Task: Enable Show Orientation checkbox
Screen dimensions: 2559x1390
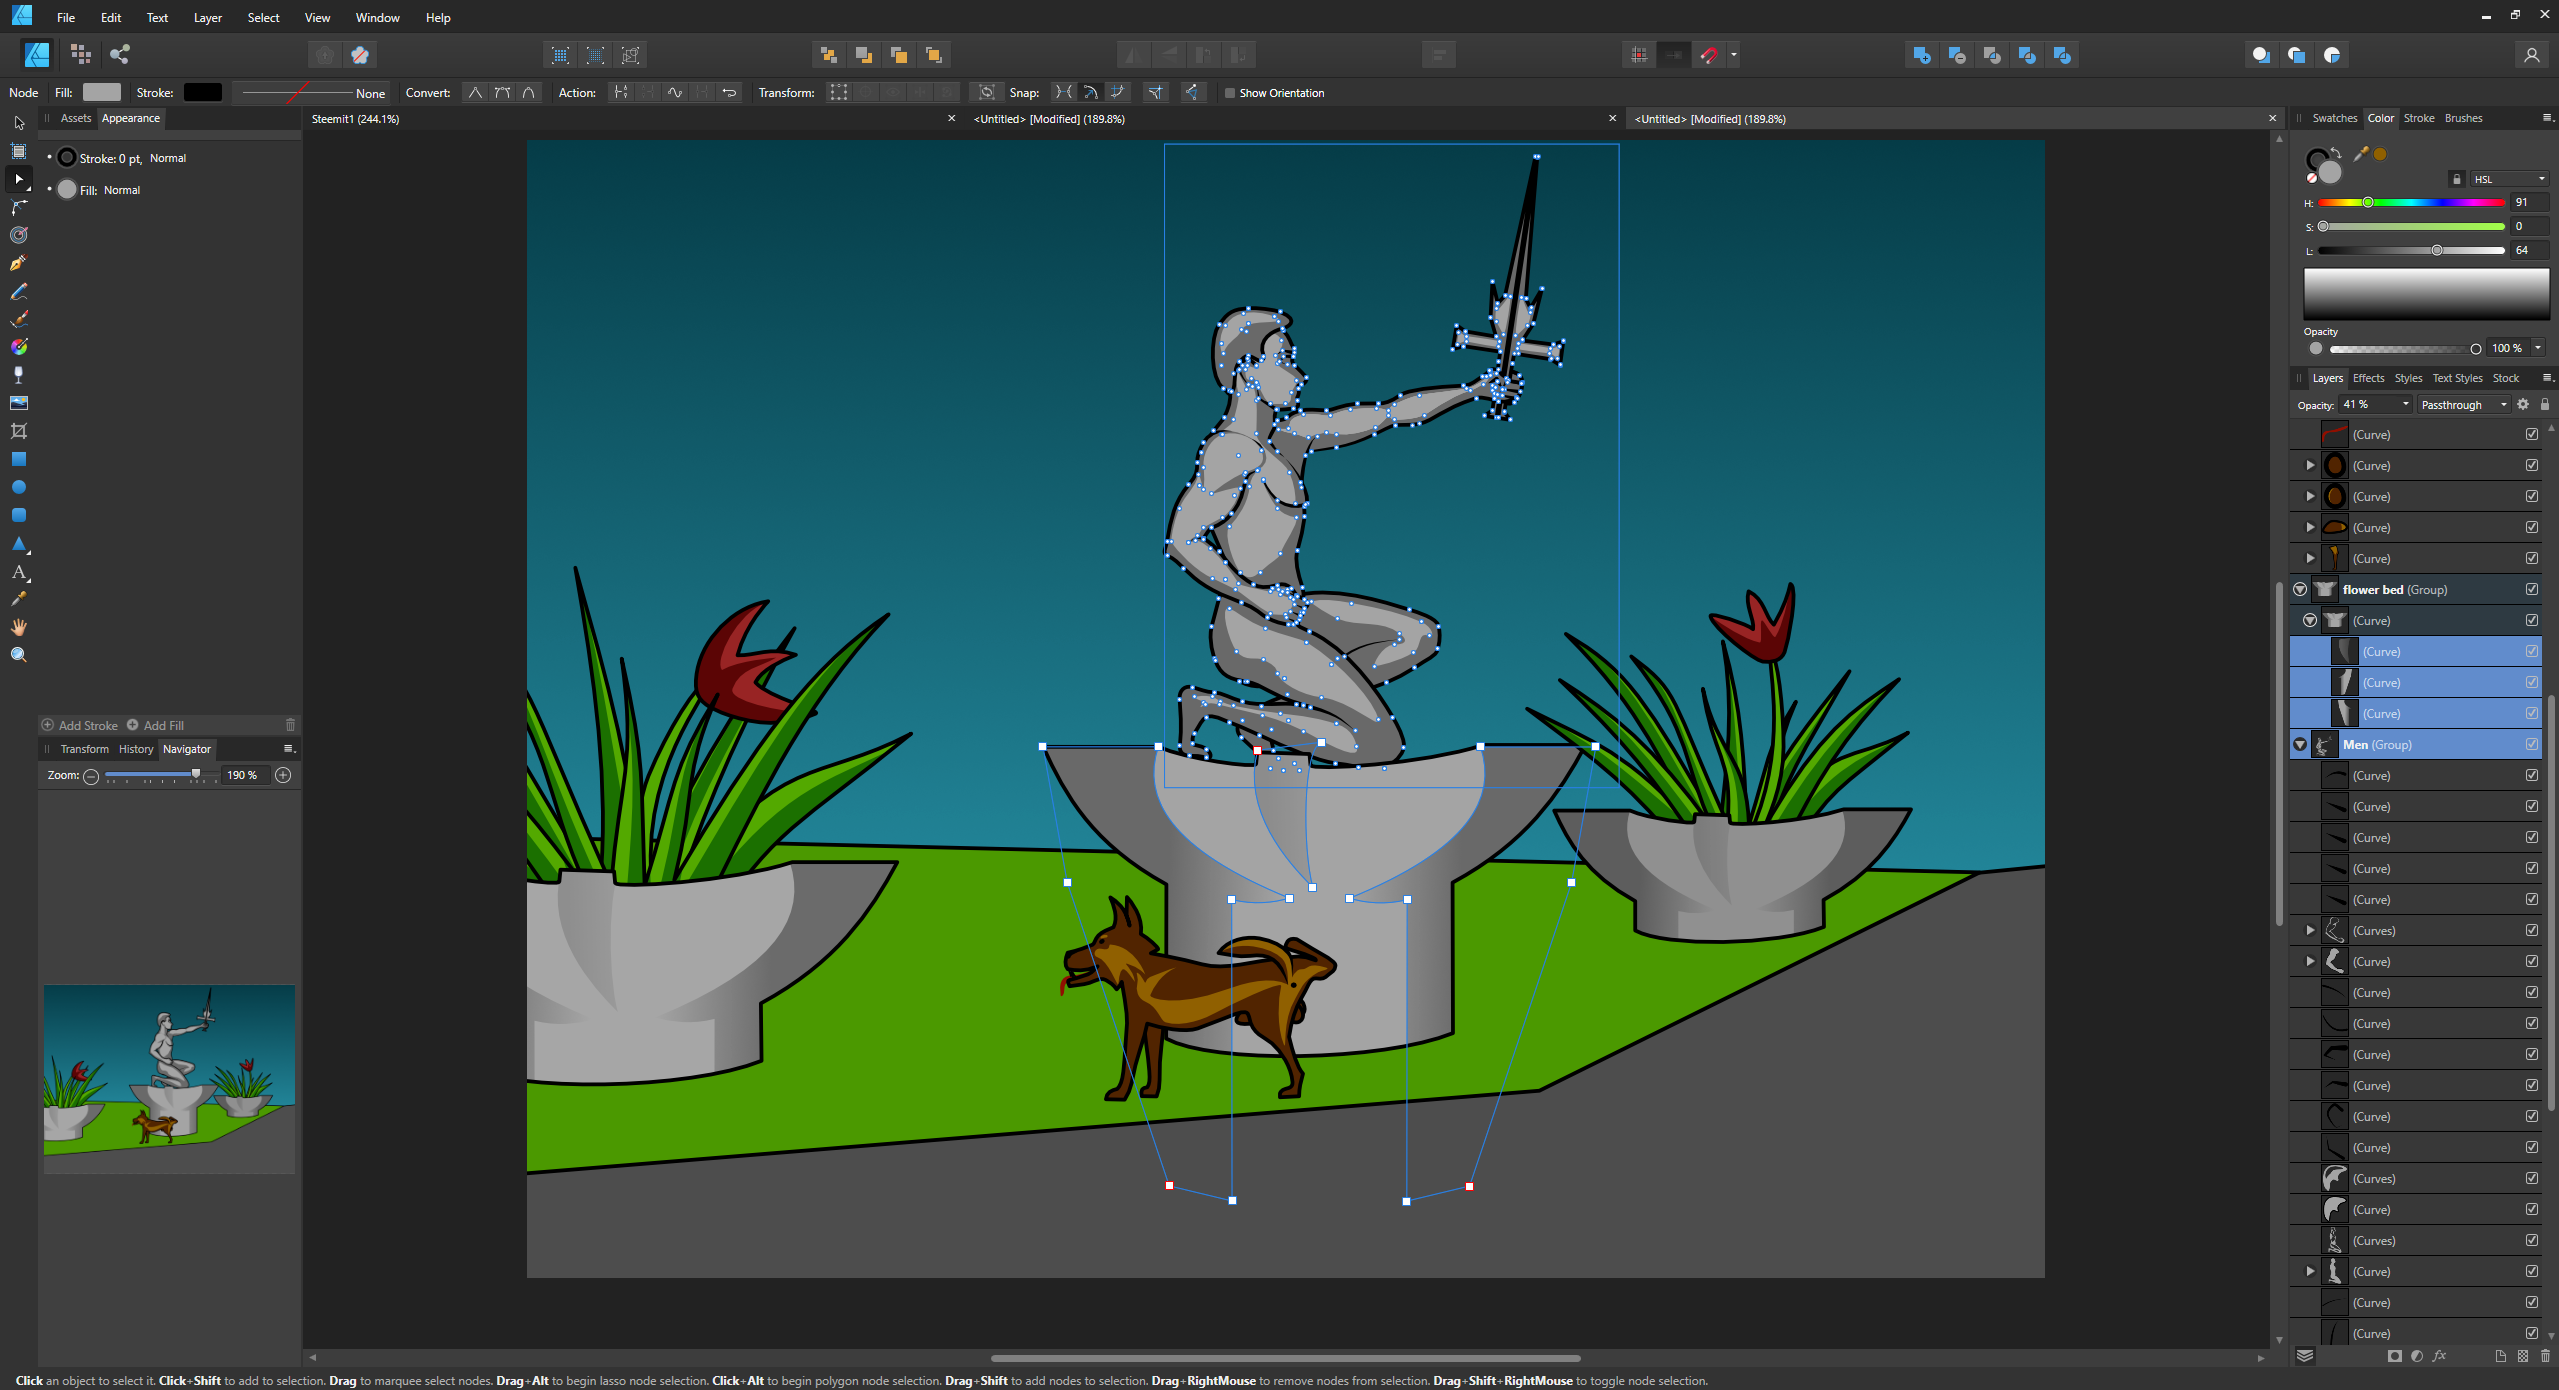Action: pyautogui.click(x=1230, y=93)
